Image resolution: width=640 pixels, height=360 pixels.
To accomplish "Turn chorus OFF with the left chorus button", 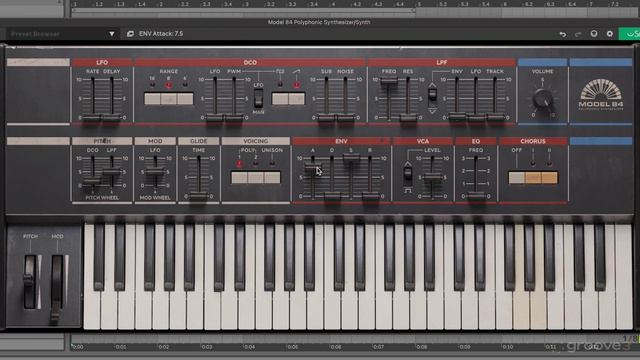I will [516, 178].
